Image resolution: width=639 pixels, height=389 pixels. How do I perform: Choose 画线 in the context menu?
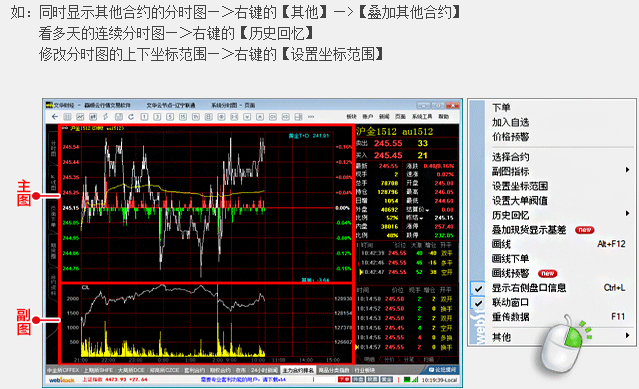tap(501, 244)
